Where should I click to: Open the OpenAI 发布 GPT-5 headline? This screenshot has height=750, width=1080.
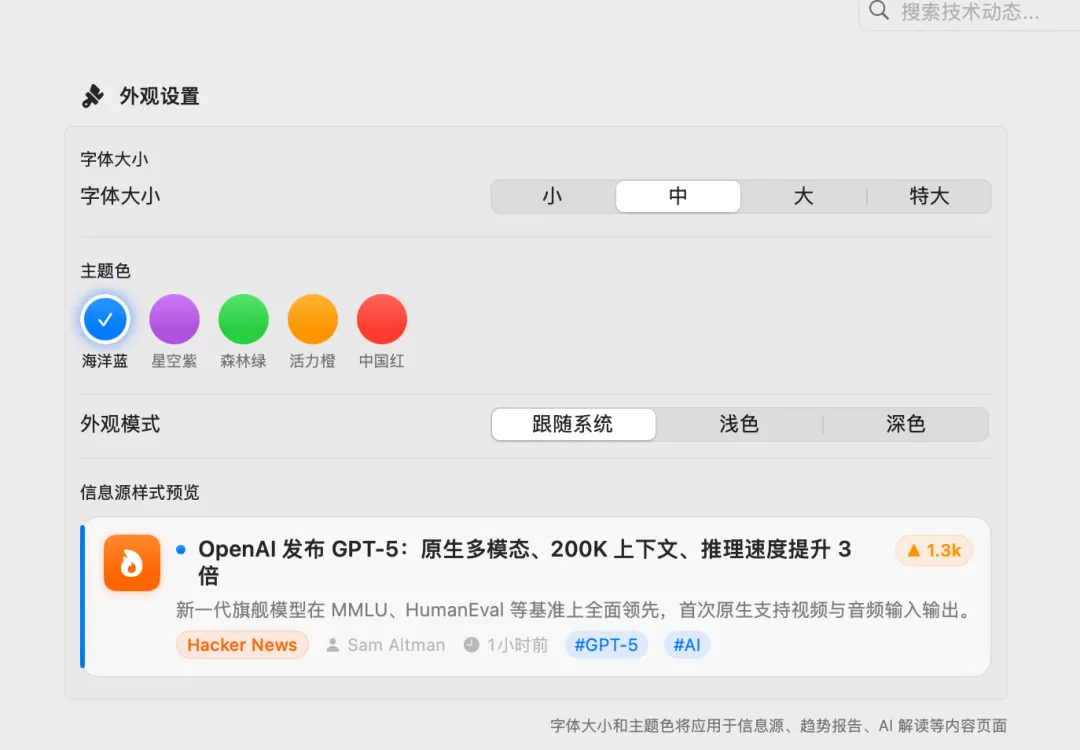[x=525, y=562]
